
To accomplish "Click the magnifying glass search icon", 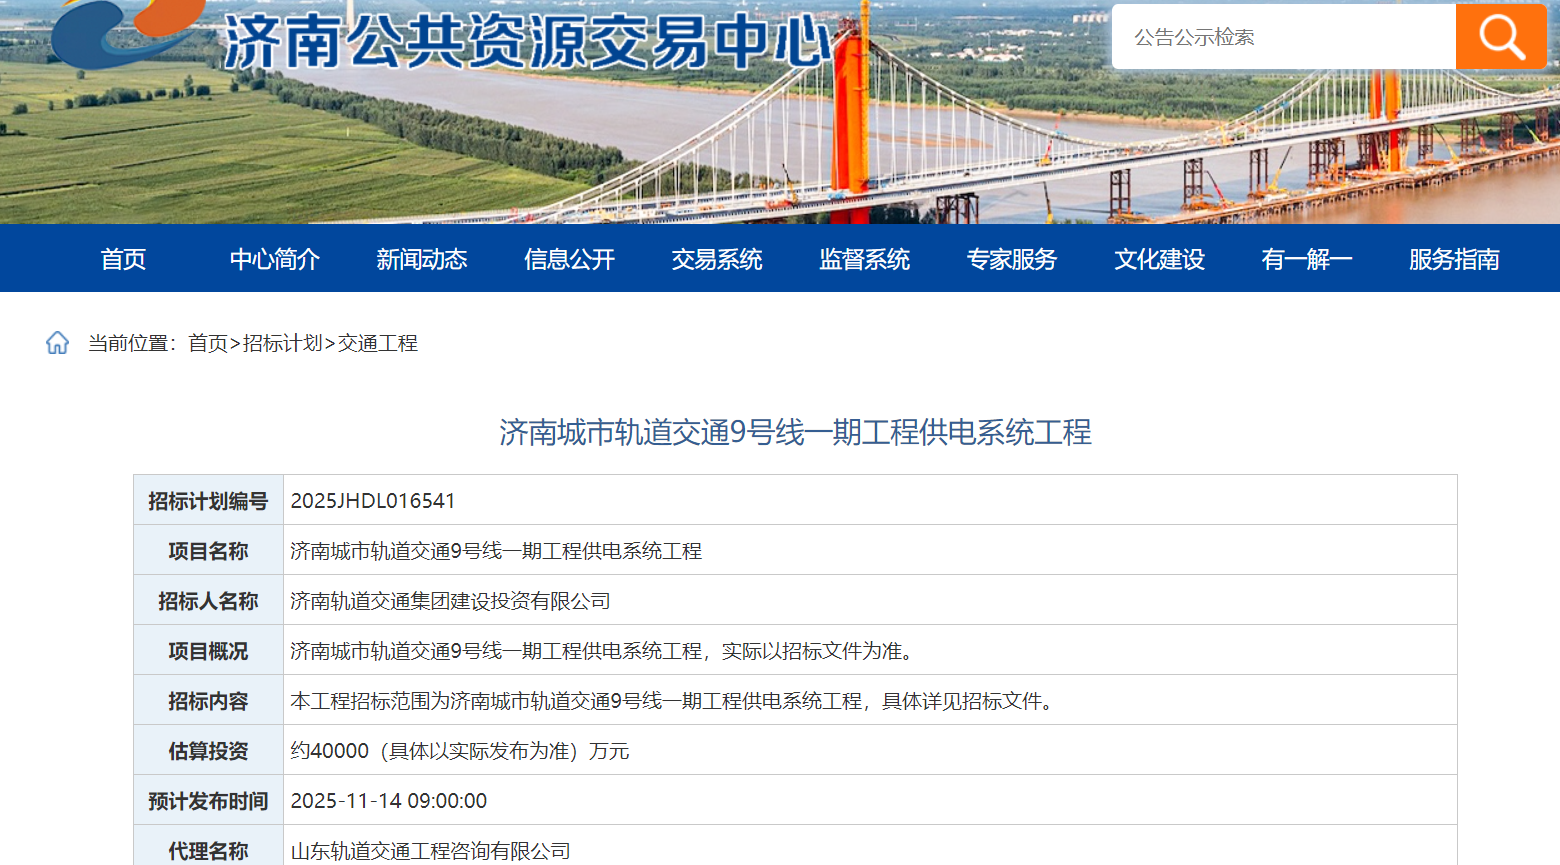I will pos(1499,36).
